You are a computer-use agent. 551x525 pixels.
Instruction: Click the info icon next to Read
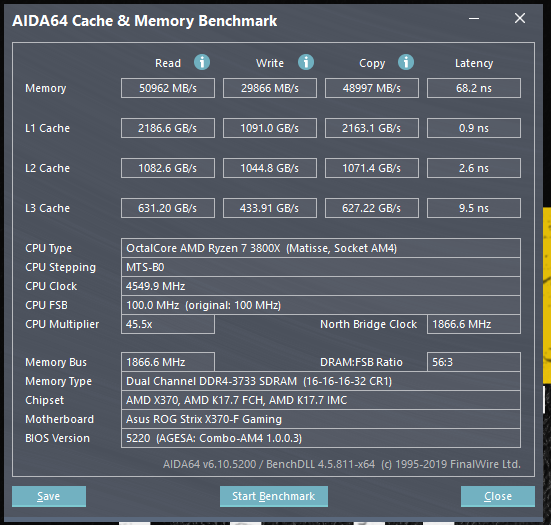202,63
